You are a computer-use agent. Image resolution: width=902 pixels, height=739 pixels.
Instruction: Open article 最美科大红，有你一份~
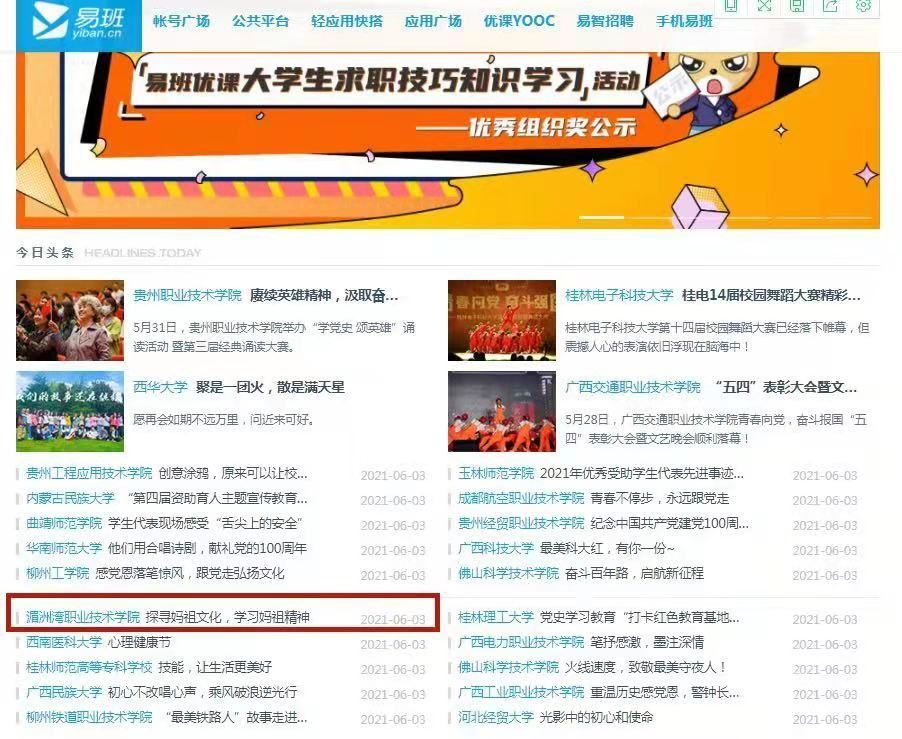coord(607,548)
